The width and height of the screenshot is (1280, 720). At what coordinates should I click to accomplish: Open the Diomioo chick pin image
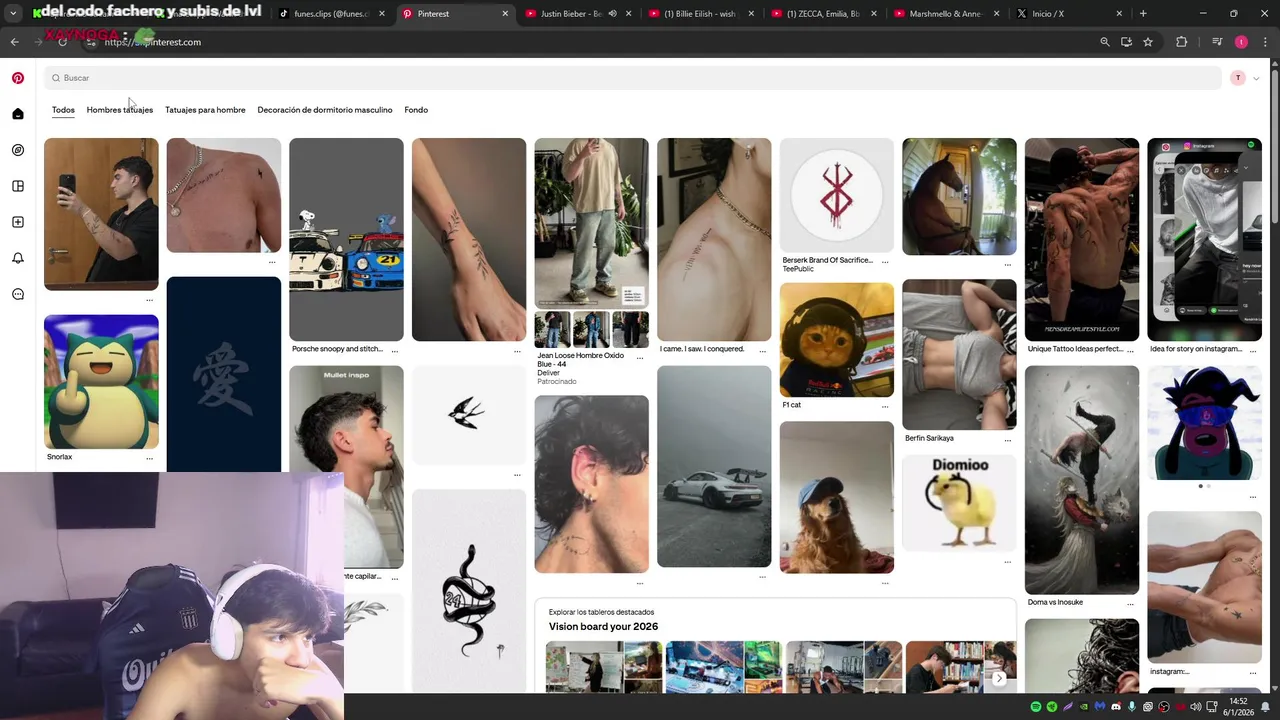(x=959, y=503)
